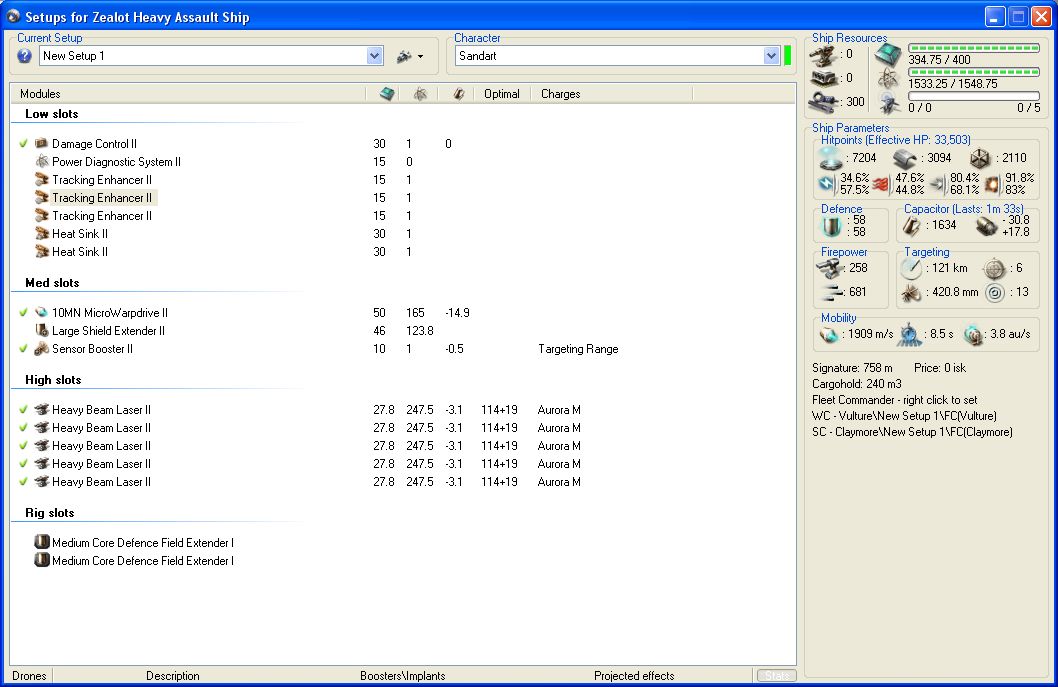Click the CPU usage bar 394.75 / 400
1058x687 pixels.
tap(974, 48)
